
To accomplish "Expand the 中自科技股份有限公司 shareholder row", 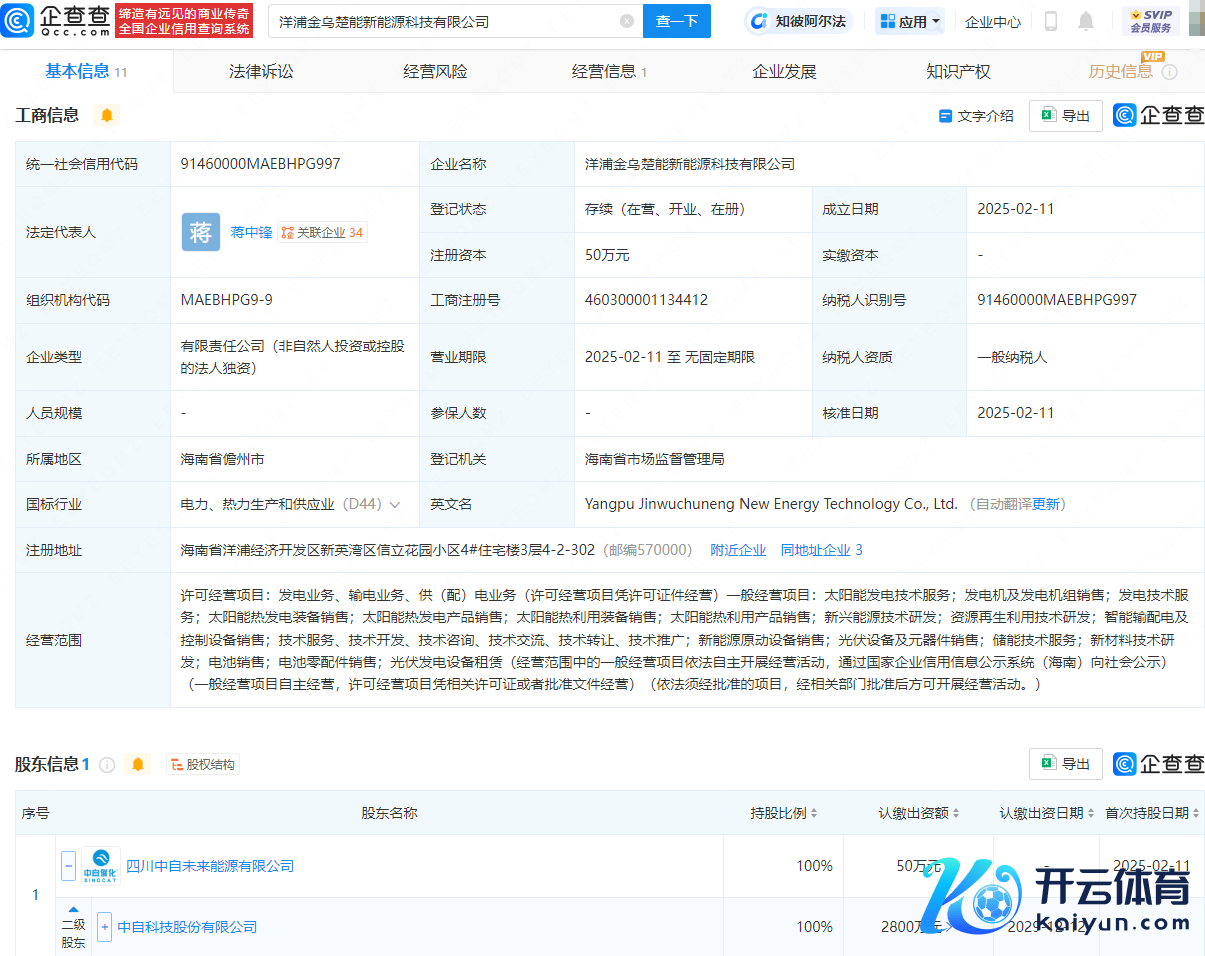I will click(x=104, y=927).
